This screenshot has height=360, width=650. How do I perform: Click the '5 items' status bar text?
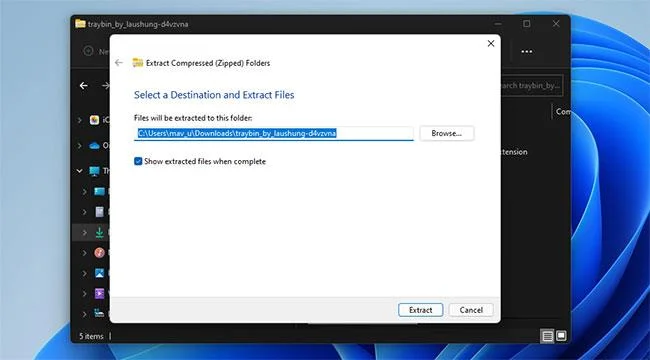(x=91, y=336)
